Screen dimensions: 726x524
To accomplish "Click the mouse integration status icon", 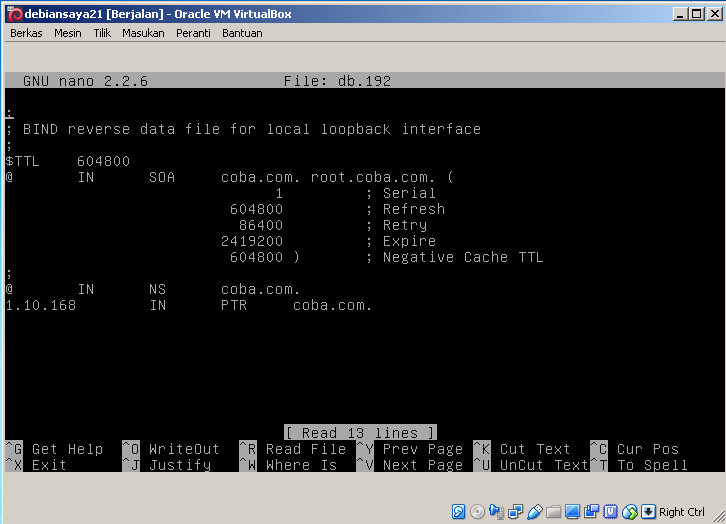I will point(630,512).
